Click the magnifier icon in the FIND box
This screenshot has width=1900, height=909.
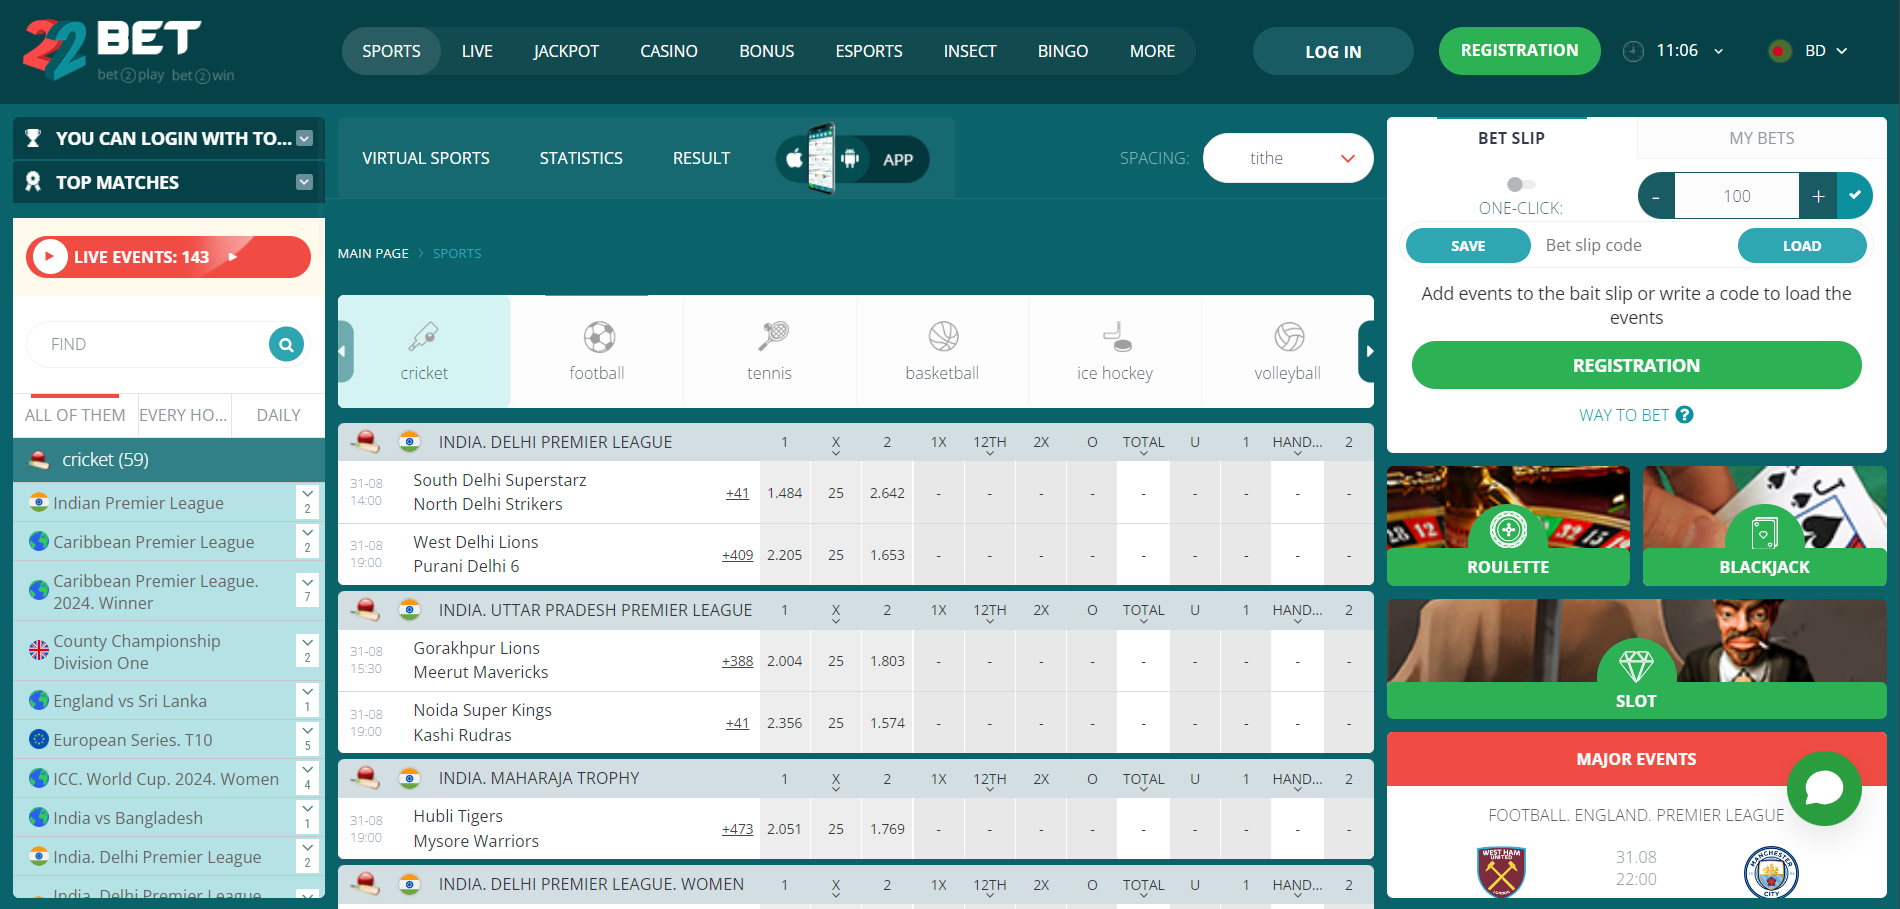286,344
